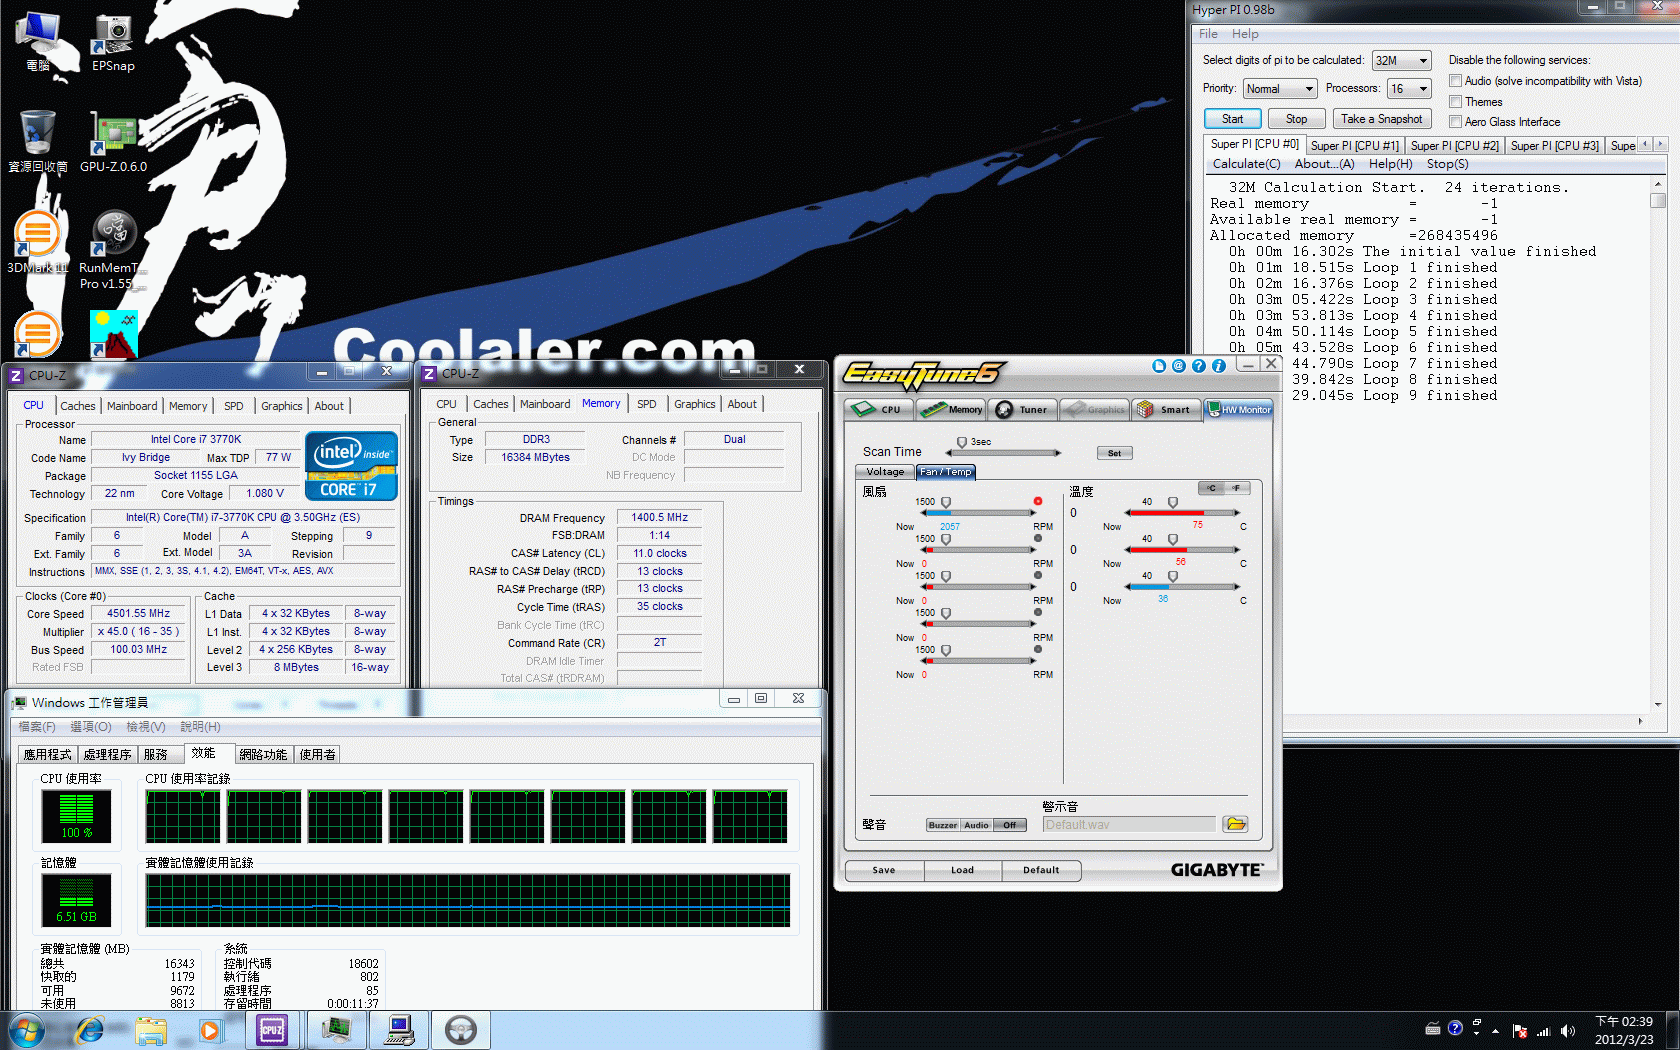Select Off alert sound option
Viewport: 1680px width, 1050px height.
1010,825
